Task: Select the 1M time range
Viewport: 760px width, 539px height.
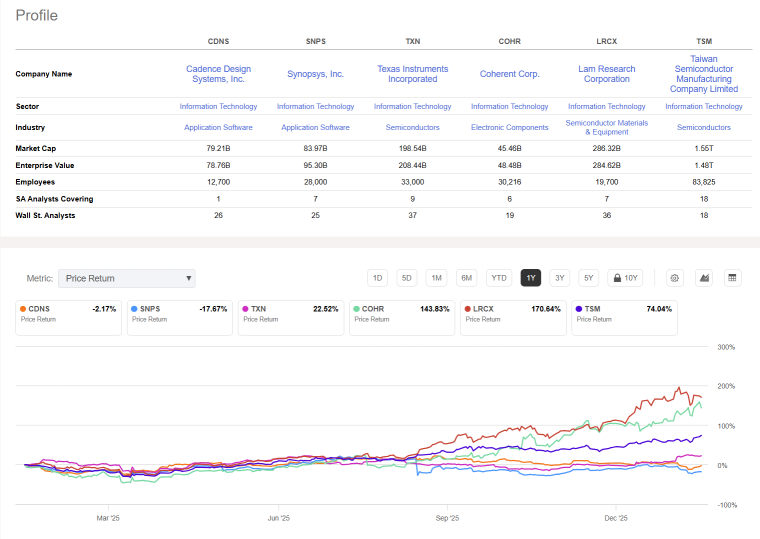Action: pos(437,278)
